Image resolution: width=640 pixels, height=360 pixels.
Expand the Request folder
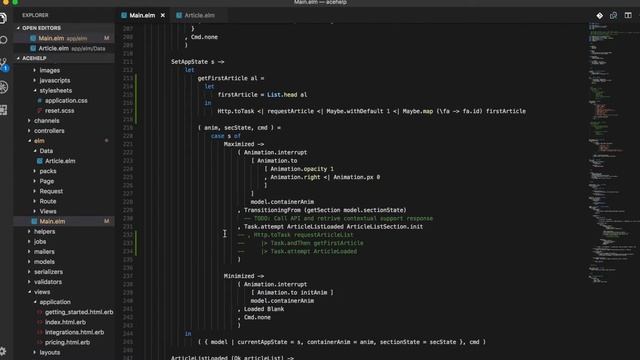(51, 191)
